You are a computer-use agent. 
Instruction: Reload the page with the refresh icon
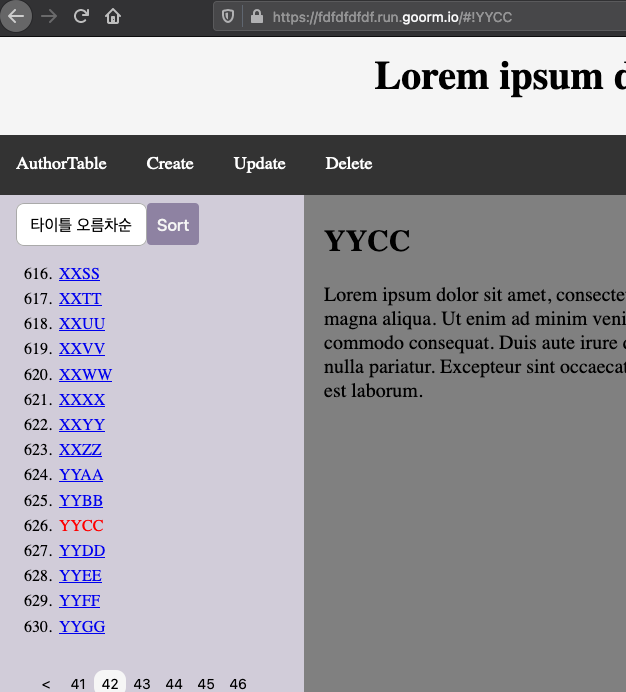tap(81, 17)
